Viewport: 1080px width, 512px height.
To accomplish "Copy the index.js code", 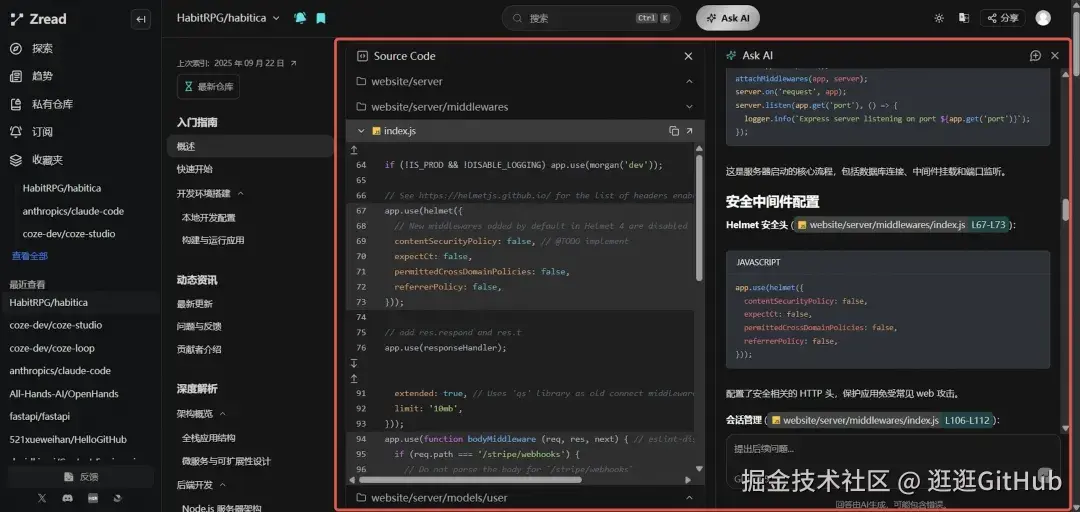I will [674, 131].
